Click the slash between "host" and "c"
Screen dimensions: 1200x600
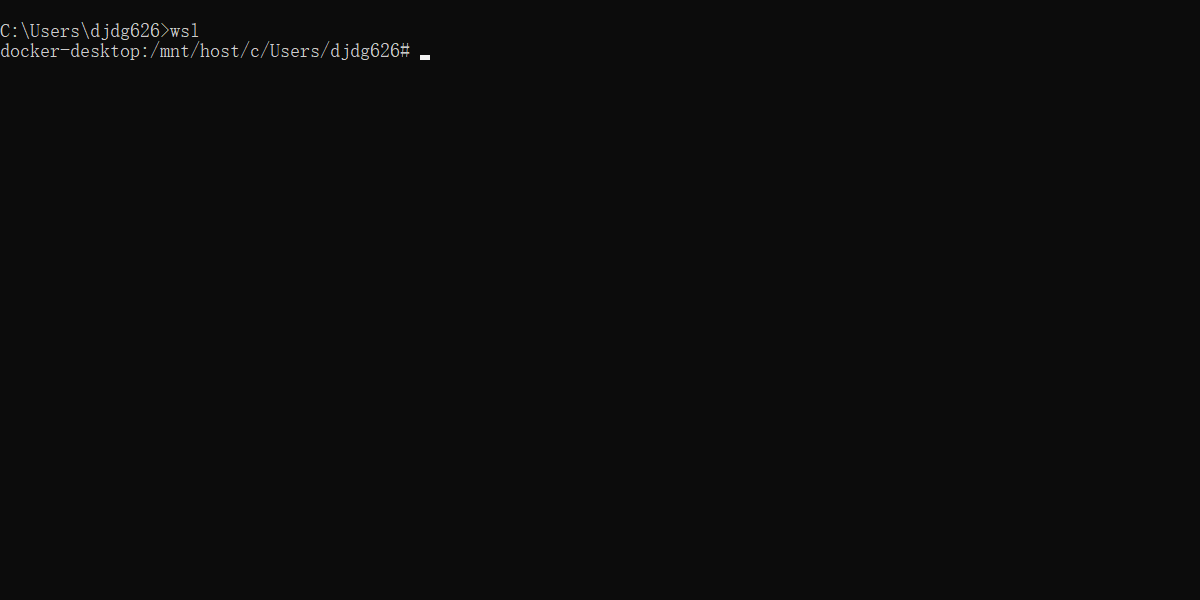coord(245,50)
